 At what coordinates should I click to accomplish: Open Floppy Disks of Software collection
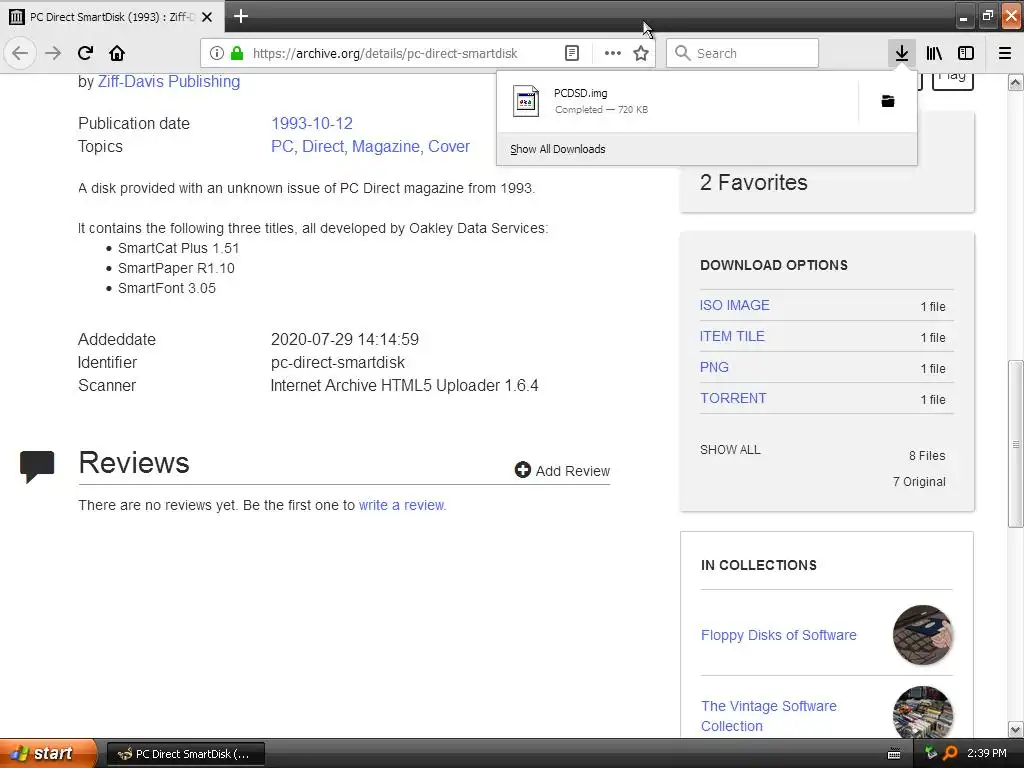(778, 635)
